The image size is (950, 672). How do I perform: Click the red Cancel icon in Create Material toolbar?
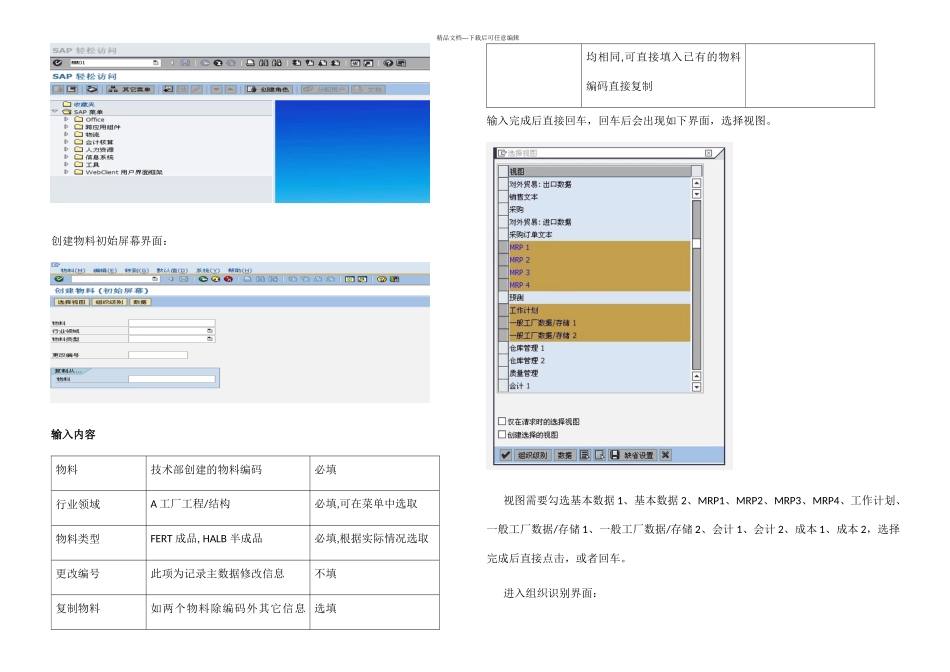tap(228, 279)
